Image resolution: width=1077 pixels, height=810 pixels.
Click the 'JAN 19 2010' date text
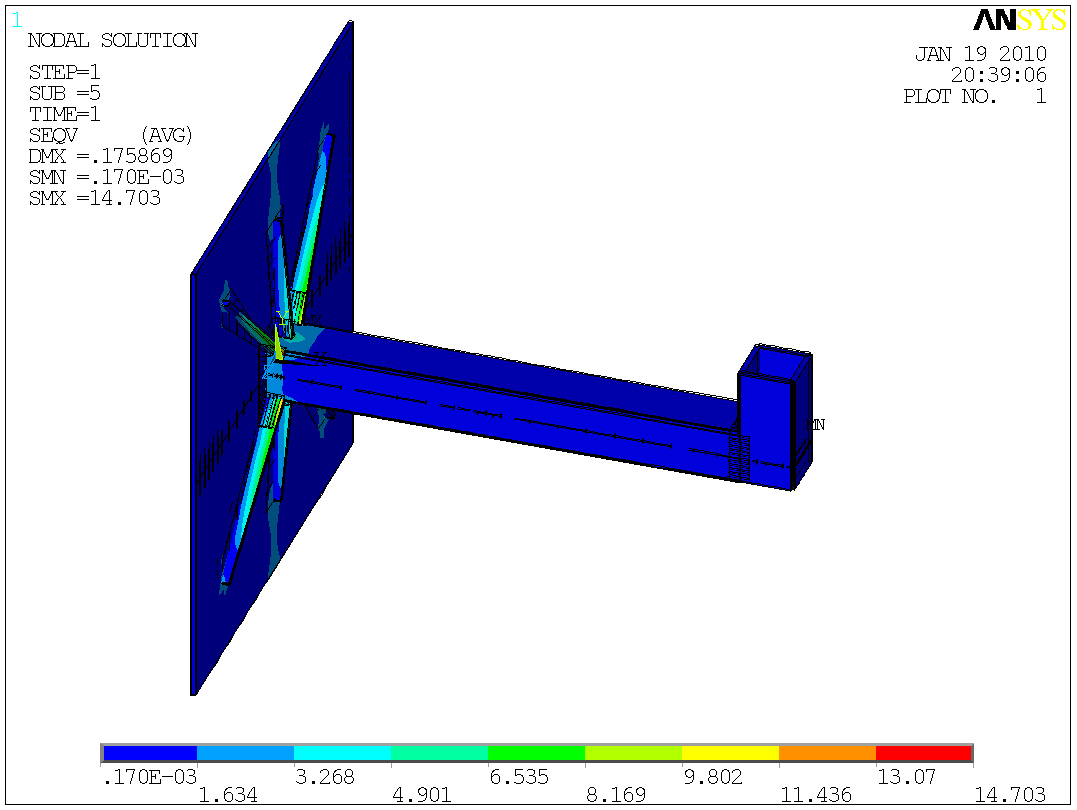981,54
